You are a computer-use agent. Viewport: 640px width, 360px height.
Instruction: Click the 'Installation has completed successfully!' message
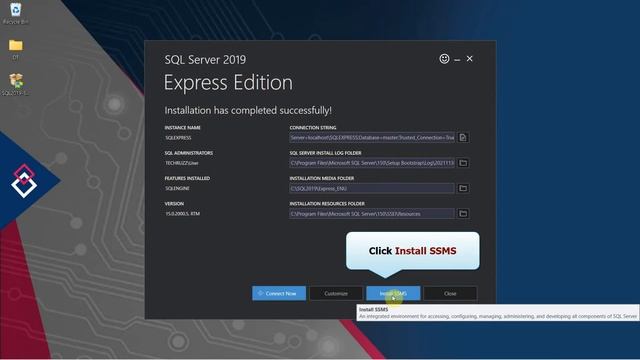coord(248,110)
